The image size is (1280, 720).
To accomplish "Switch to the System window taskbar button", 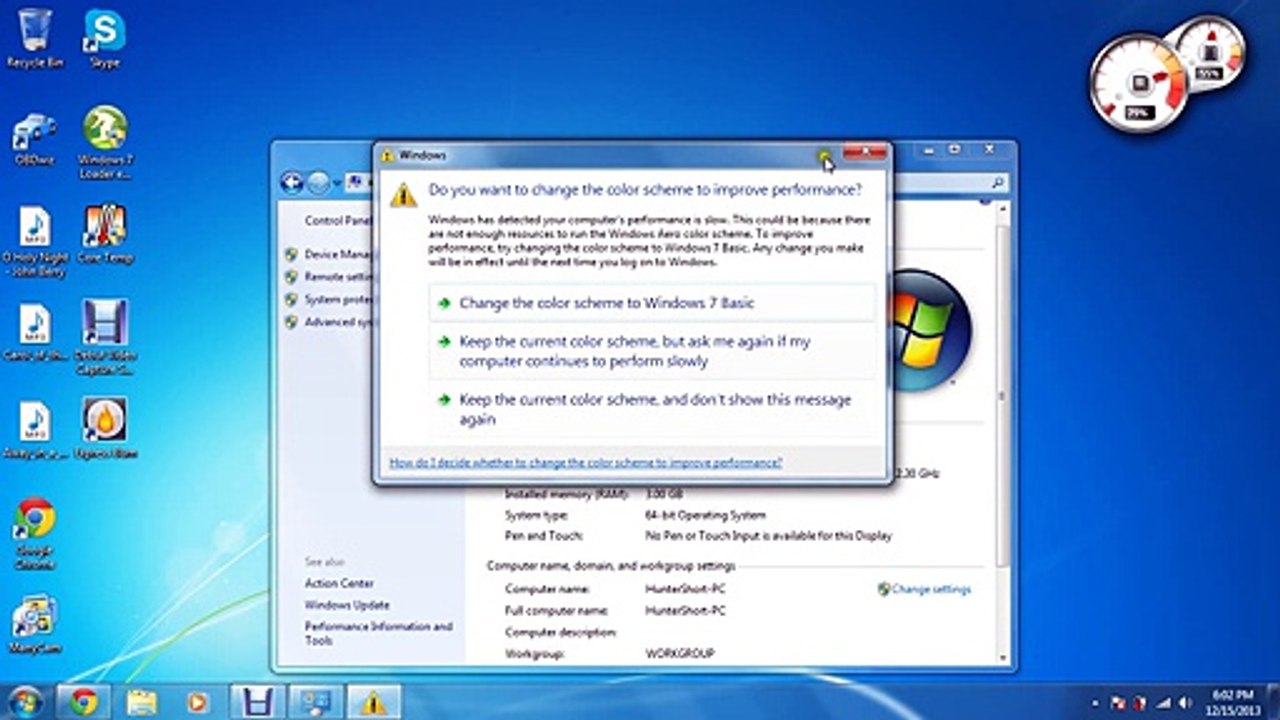I will (316, 702).
